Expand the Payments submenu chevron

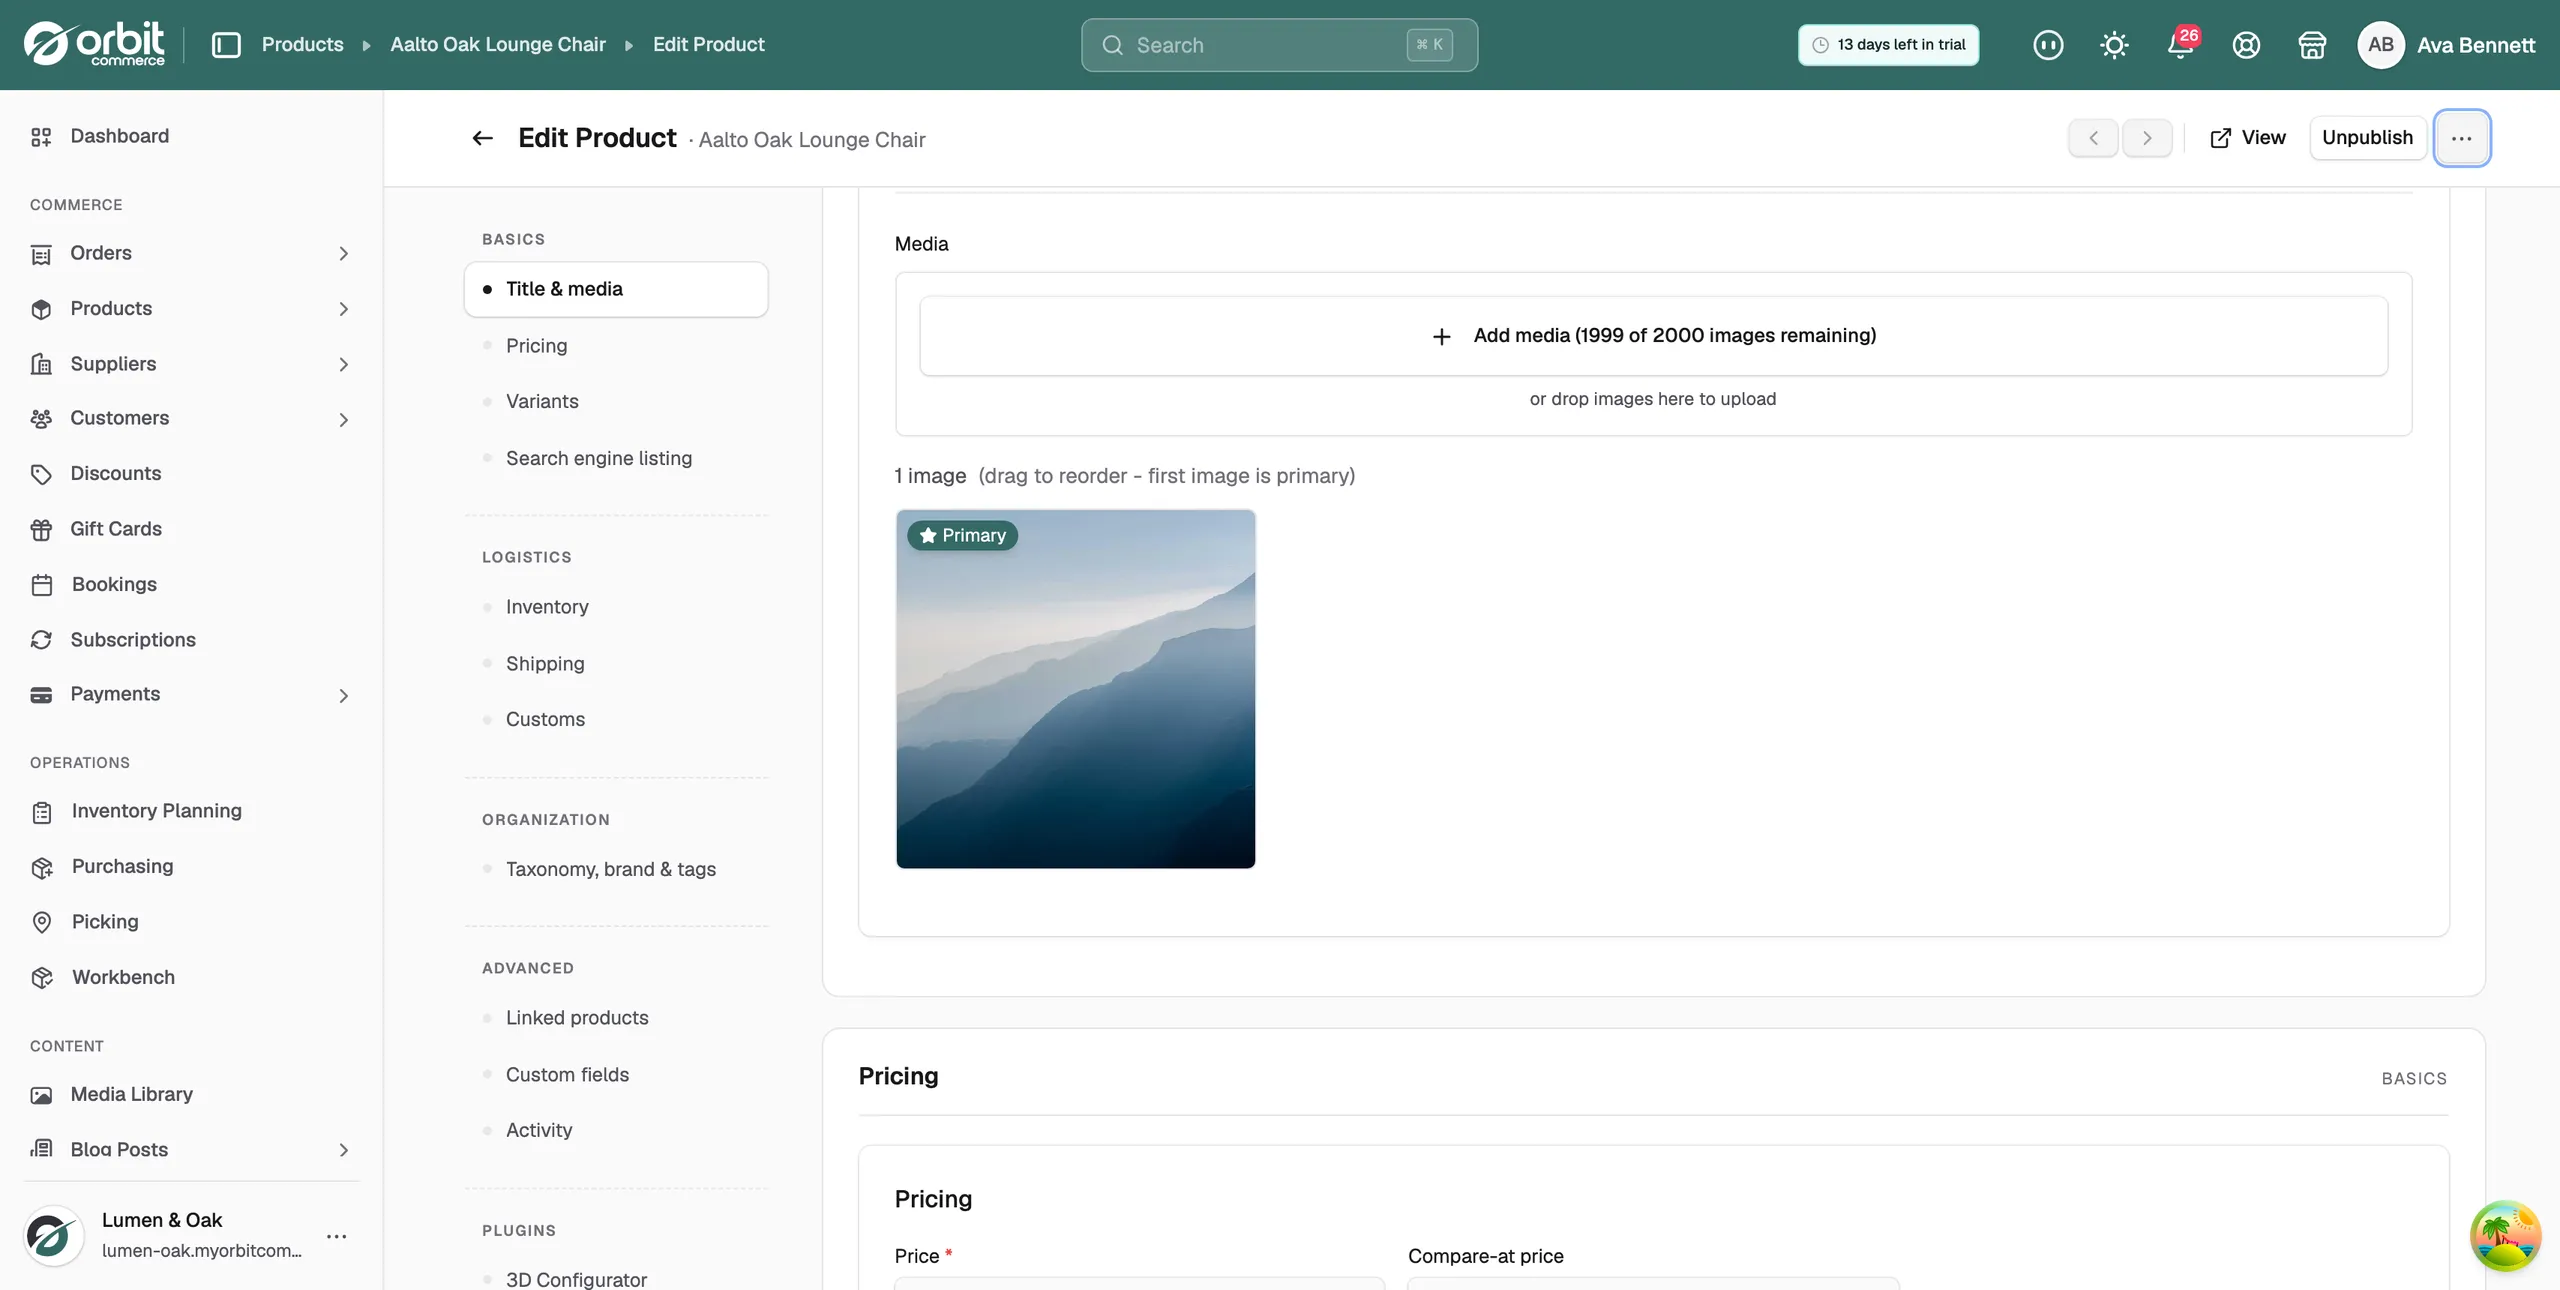coord(343,695)
